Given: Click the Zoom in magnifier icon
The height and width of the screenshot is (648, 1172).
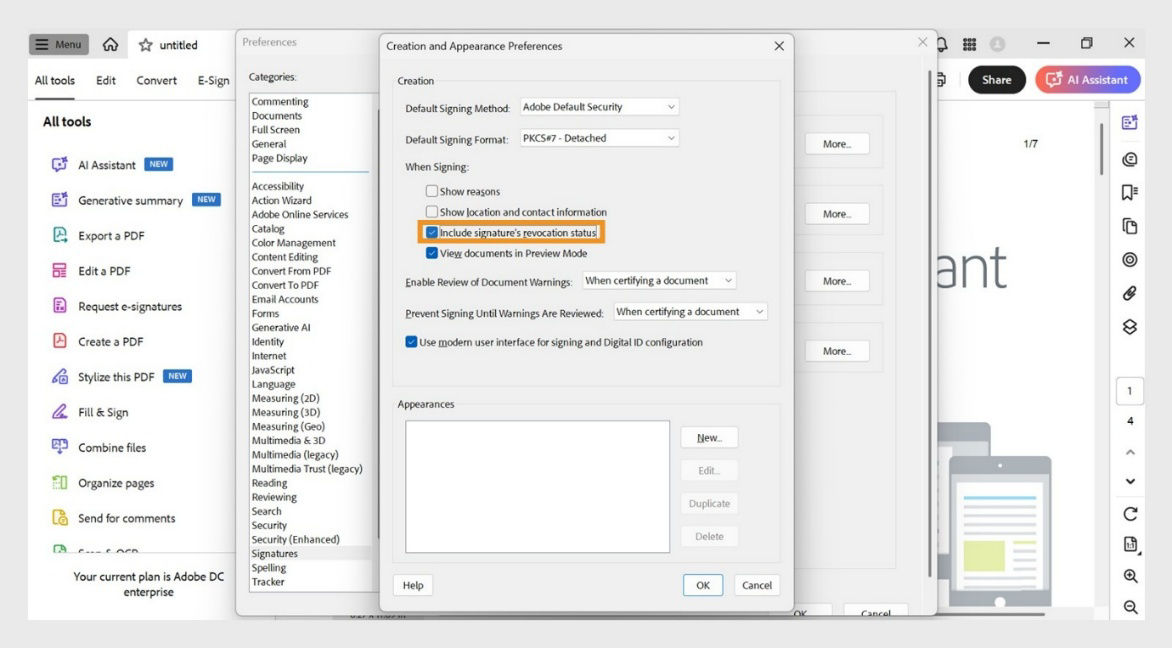Looking at the screenshot, I should click(1129, 576).
